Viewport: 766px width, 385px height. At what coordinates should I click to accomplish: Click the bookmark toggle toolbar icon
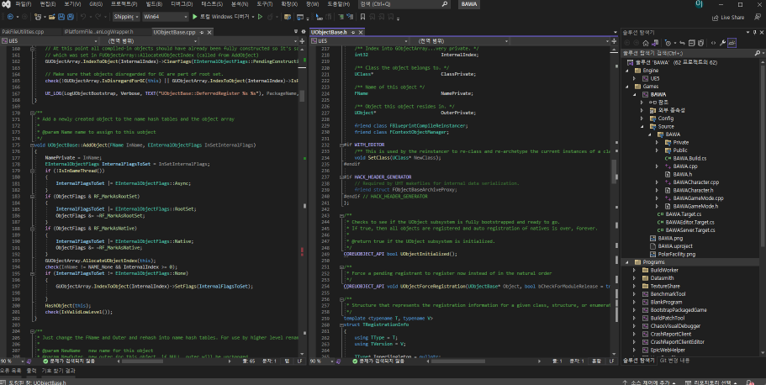point(362,17)
